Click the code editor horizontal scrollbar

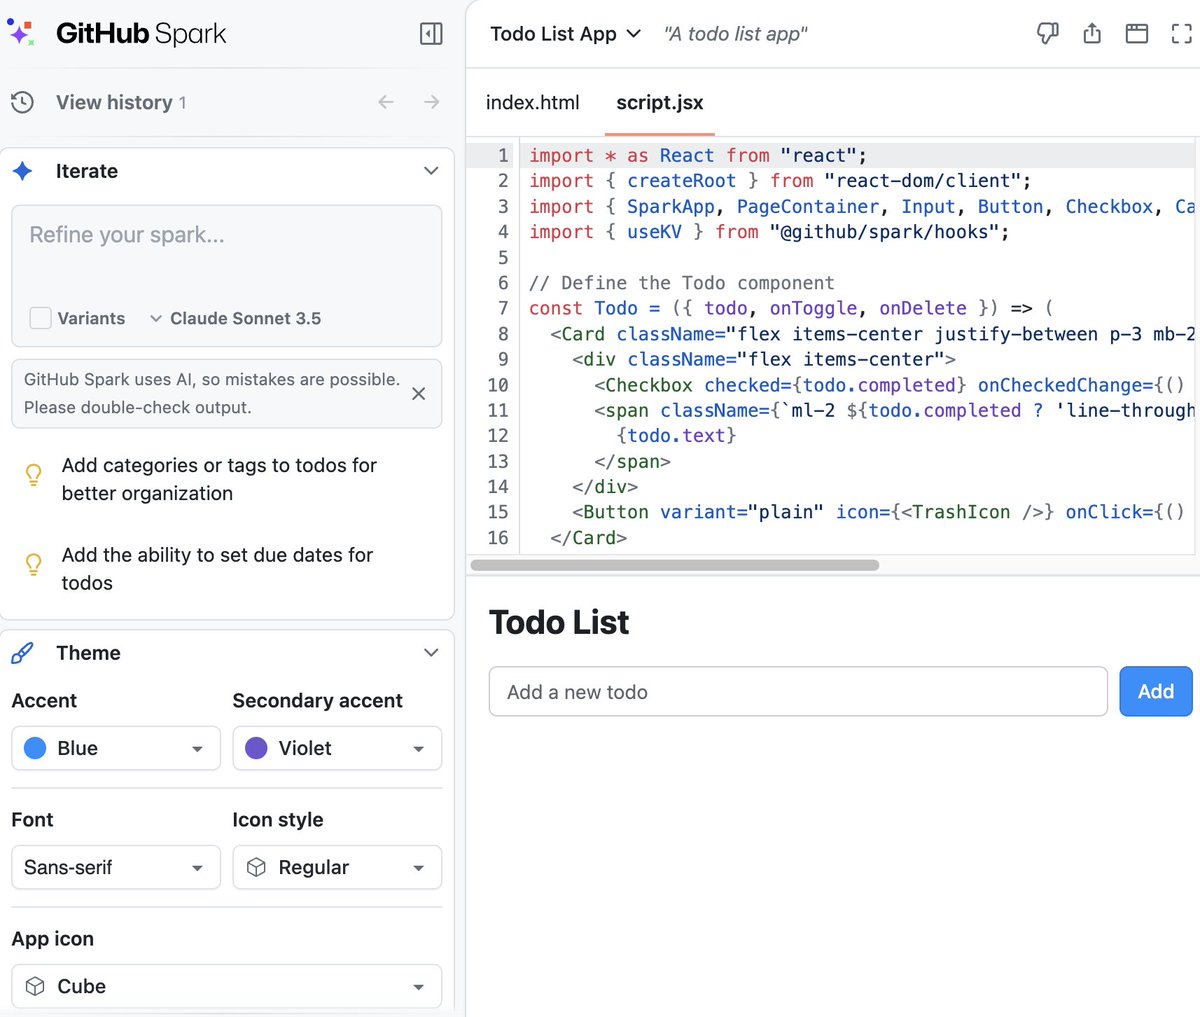tap(675, 565)
